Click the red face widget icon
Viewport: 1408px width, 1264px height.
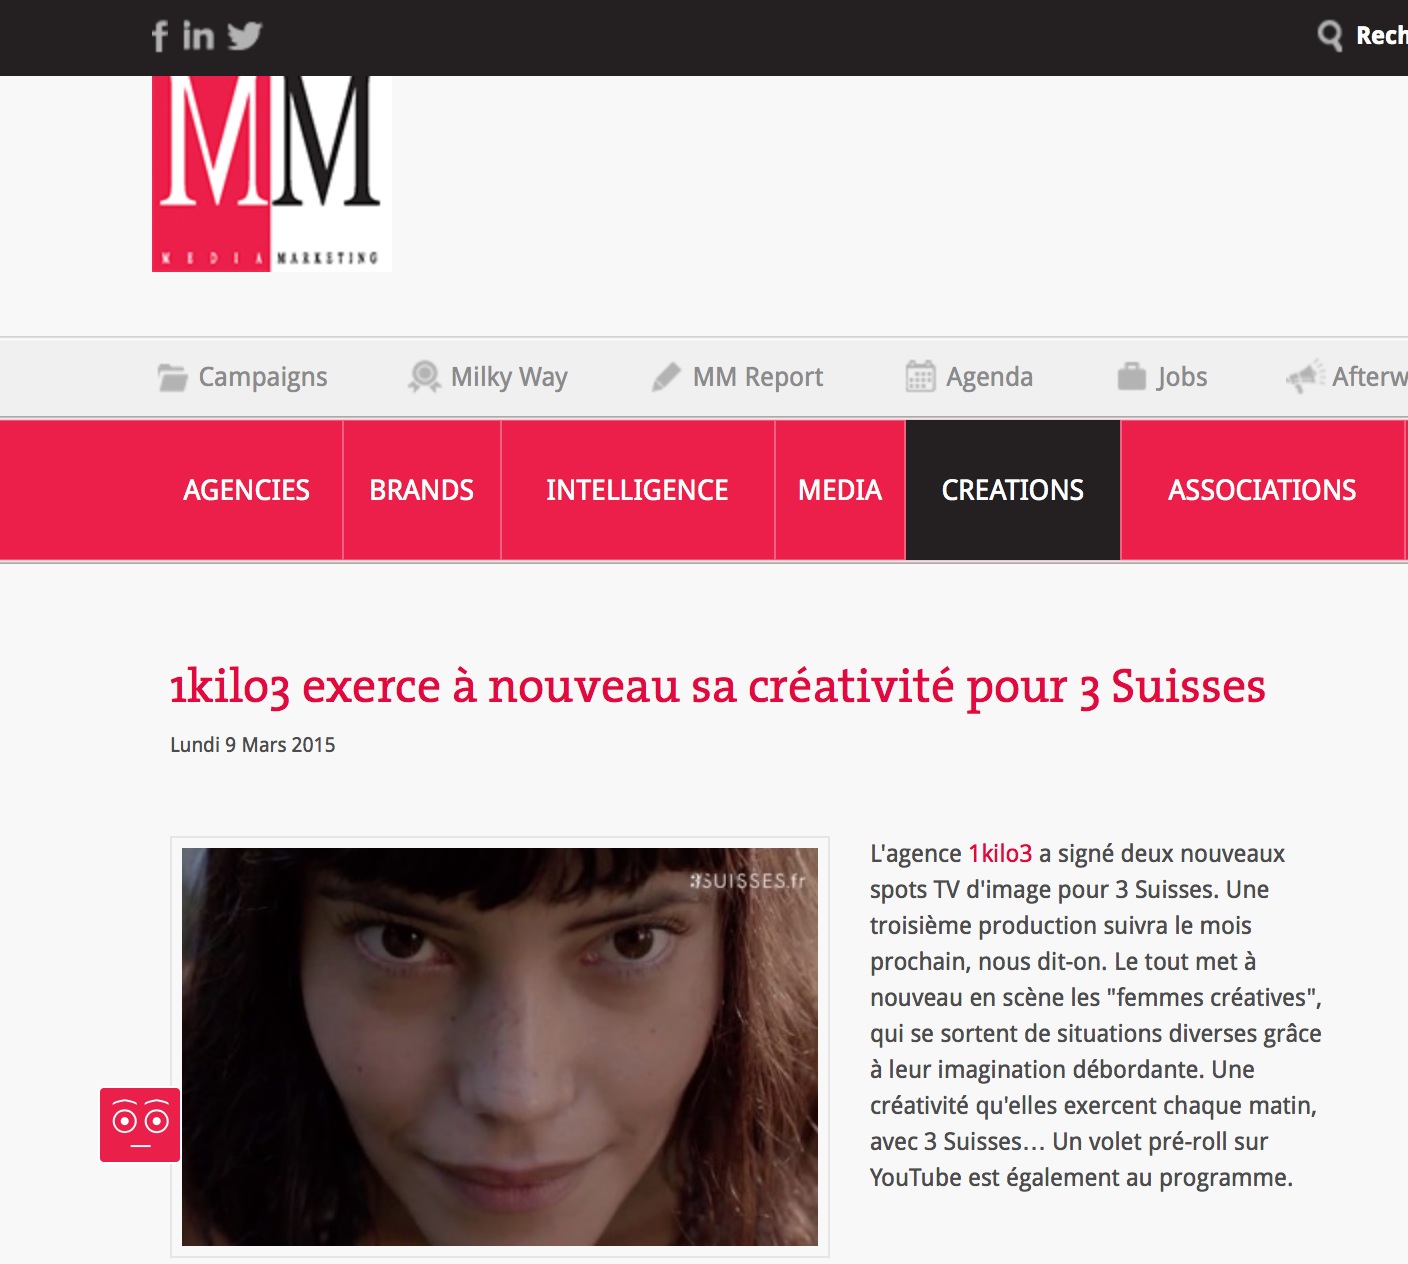(x=140, y=1125)
